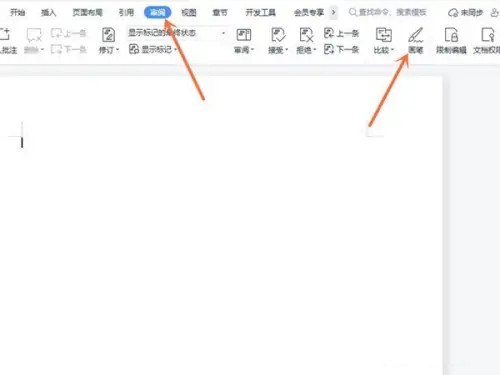Switch to the 插入 (Insert) tab
This screenshot has height=375, width=500.
48,13
